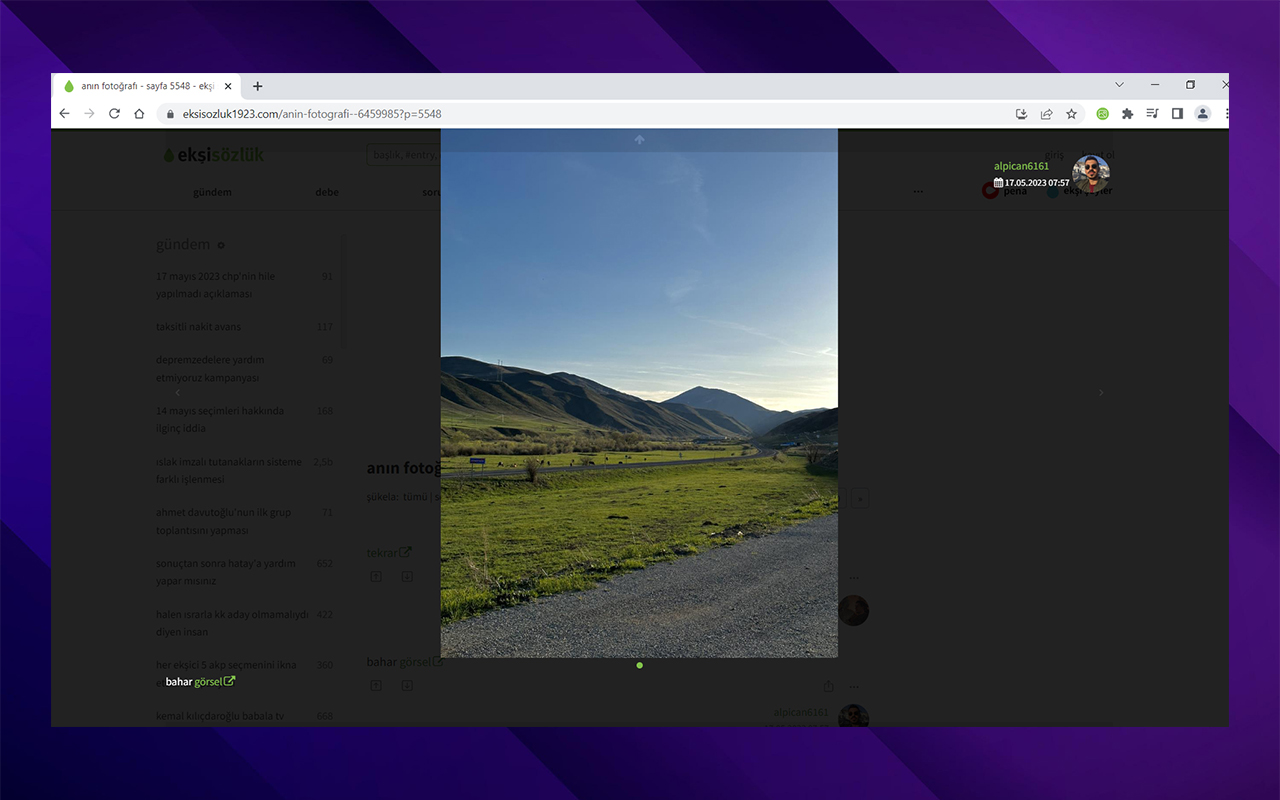Open the green image extension icon

pos(1102,114)
